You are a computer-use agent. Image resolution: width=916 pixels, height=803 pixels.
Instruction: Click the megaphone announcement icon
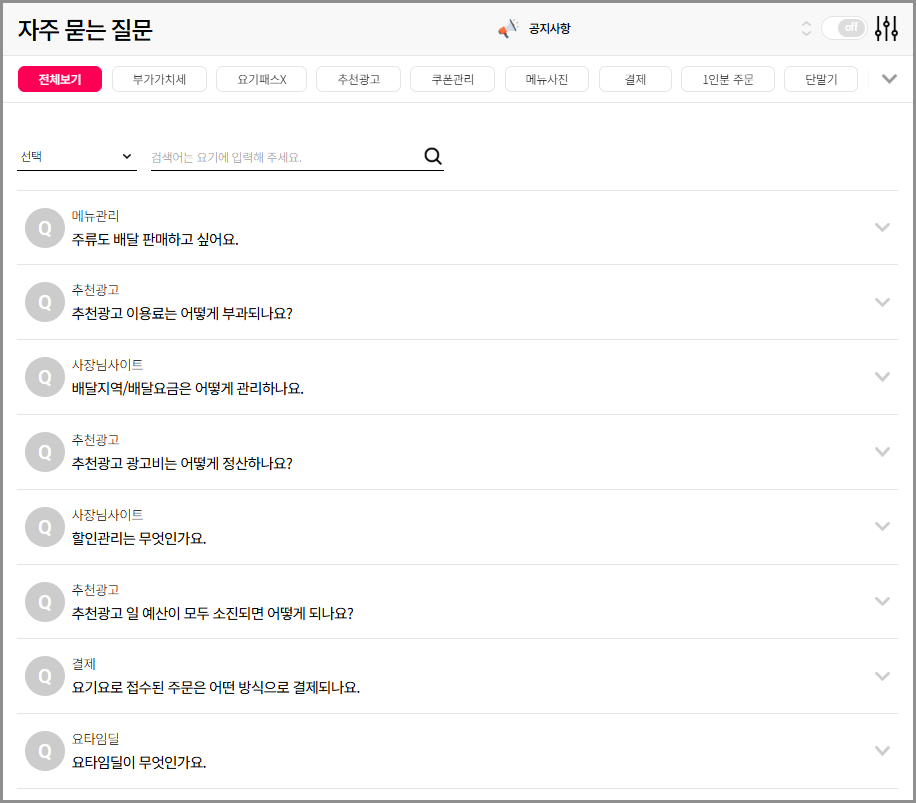[509, 29]
